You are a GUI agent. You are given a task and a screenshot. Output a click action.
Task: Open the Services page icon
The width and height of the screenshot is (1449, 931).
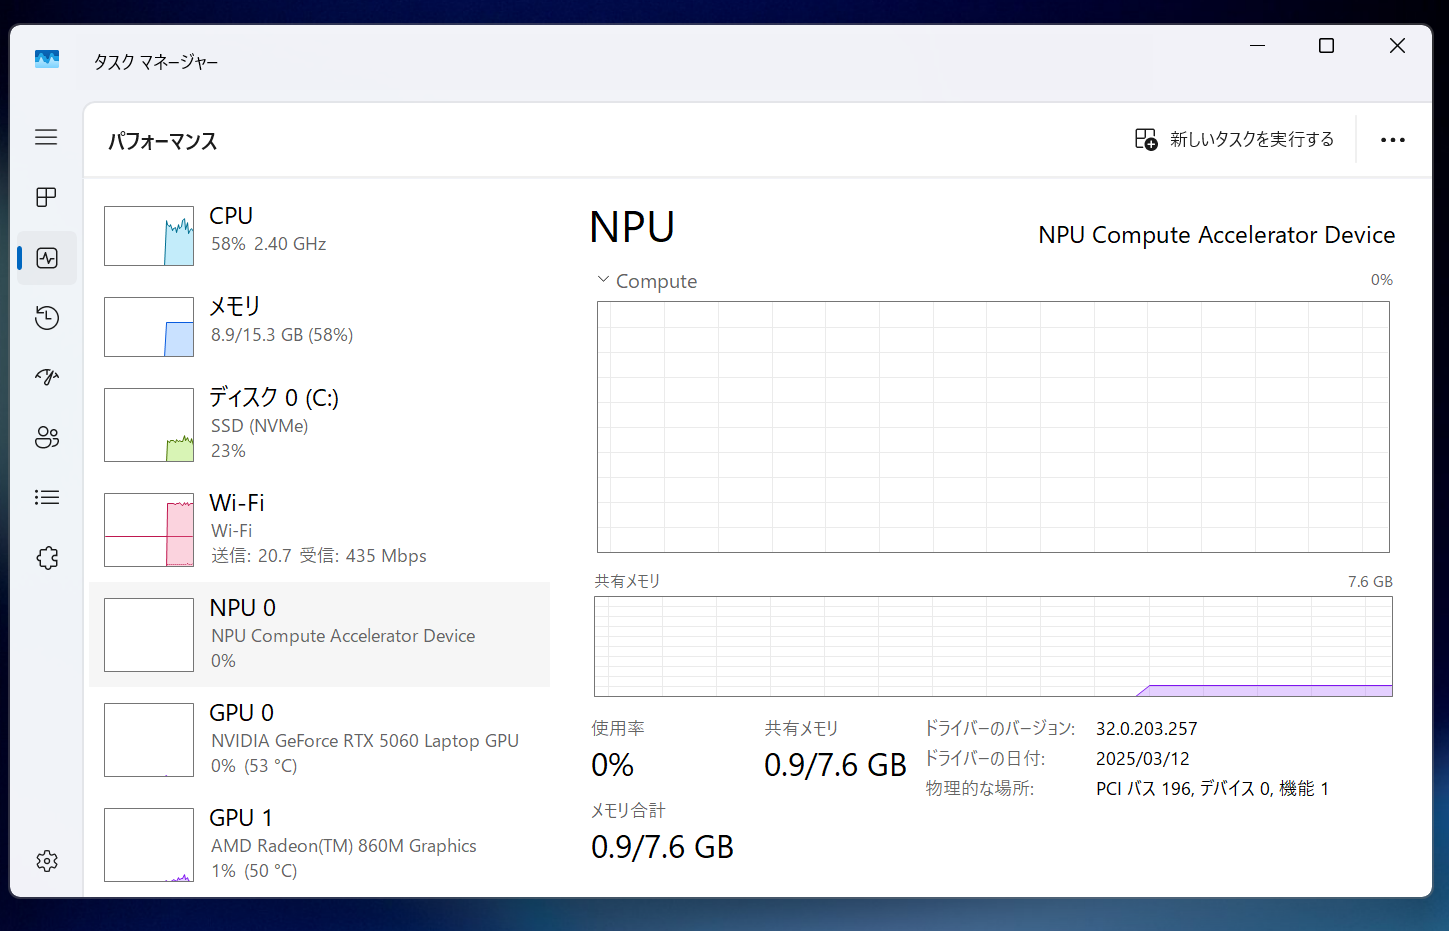pyautogui.click(x=47, y=558)
